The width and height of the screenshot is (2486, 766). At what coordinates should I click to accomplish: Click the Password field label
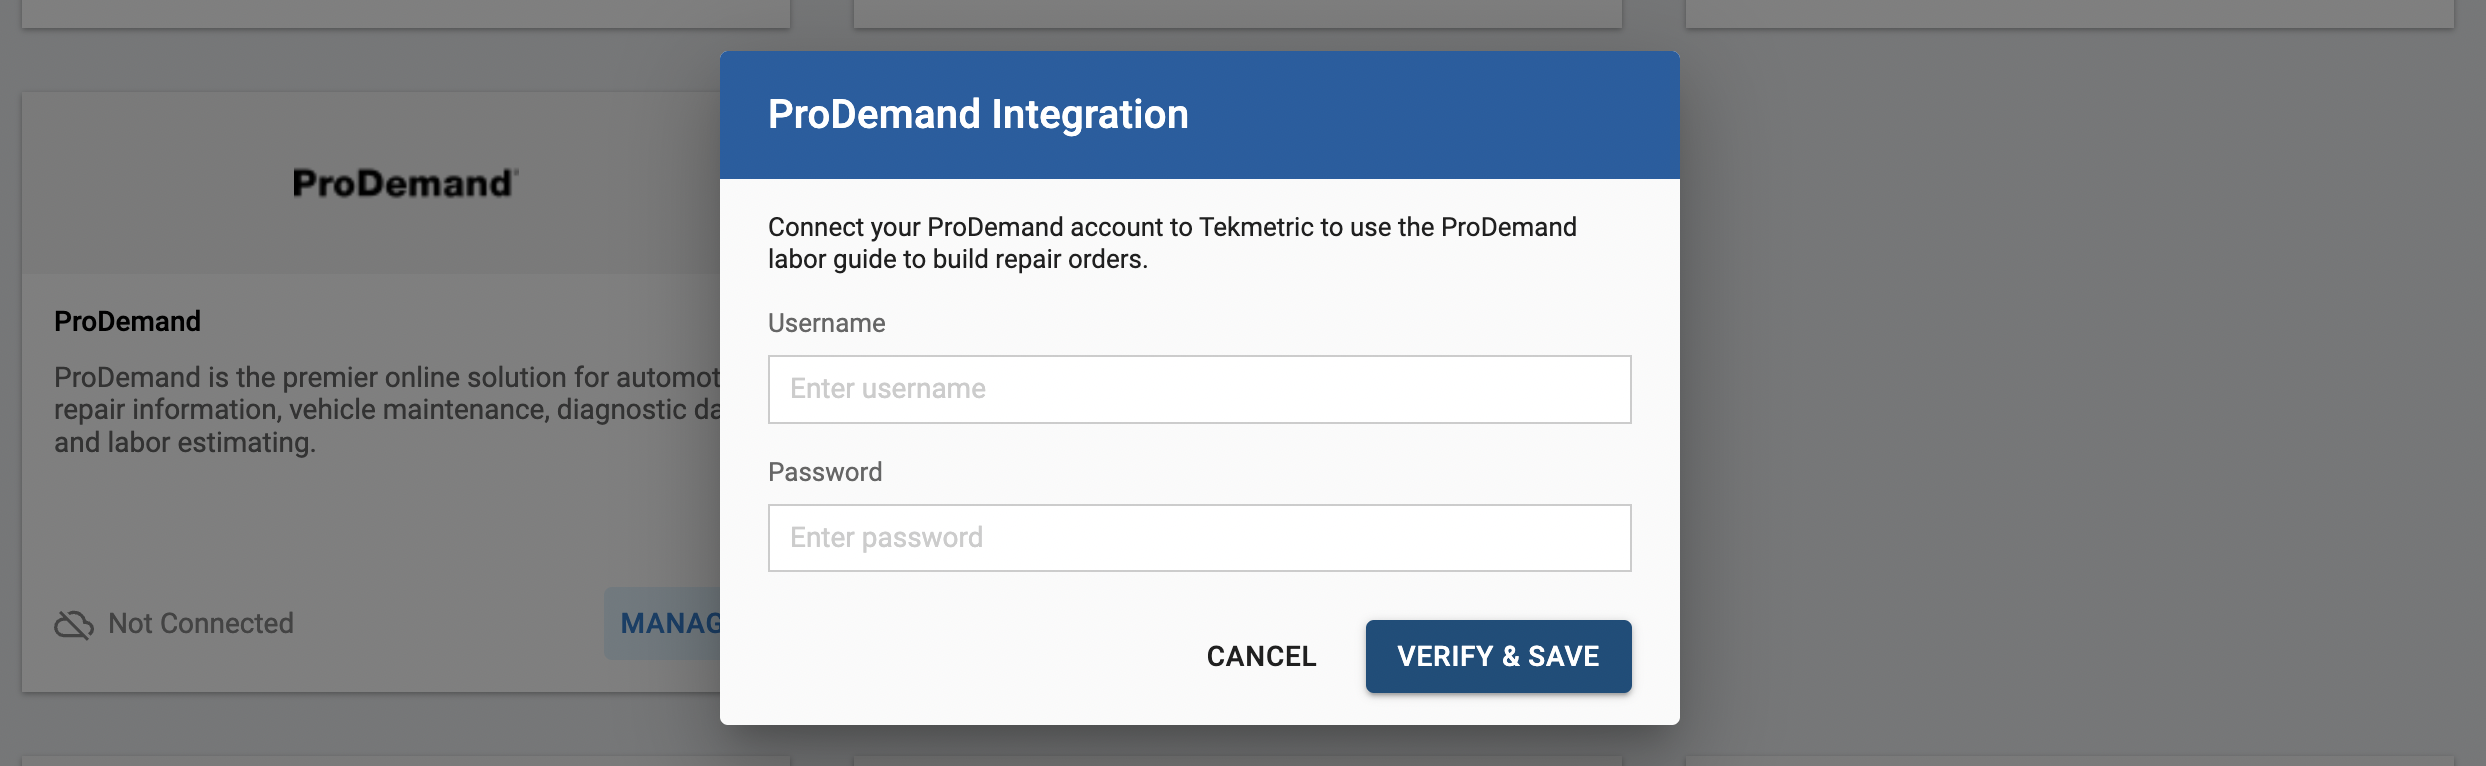coord(825,472)
